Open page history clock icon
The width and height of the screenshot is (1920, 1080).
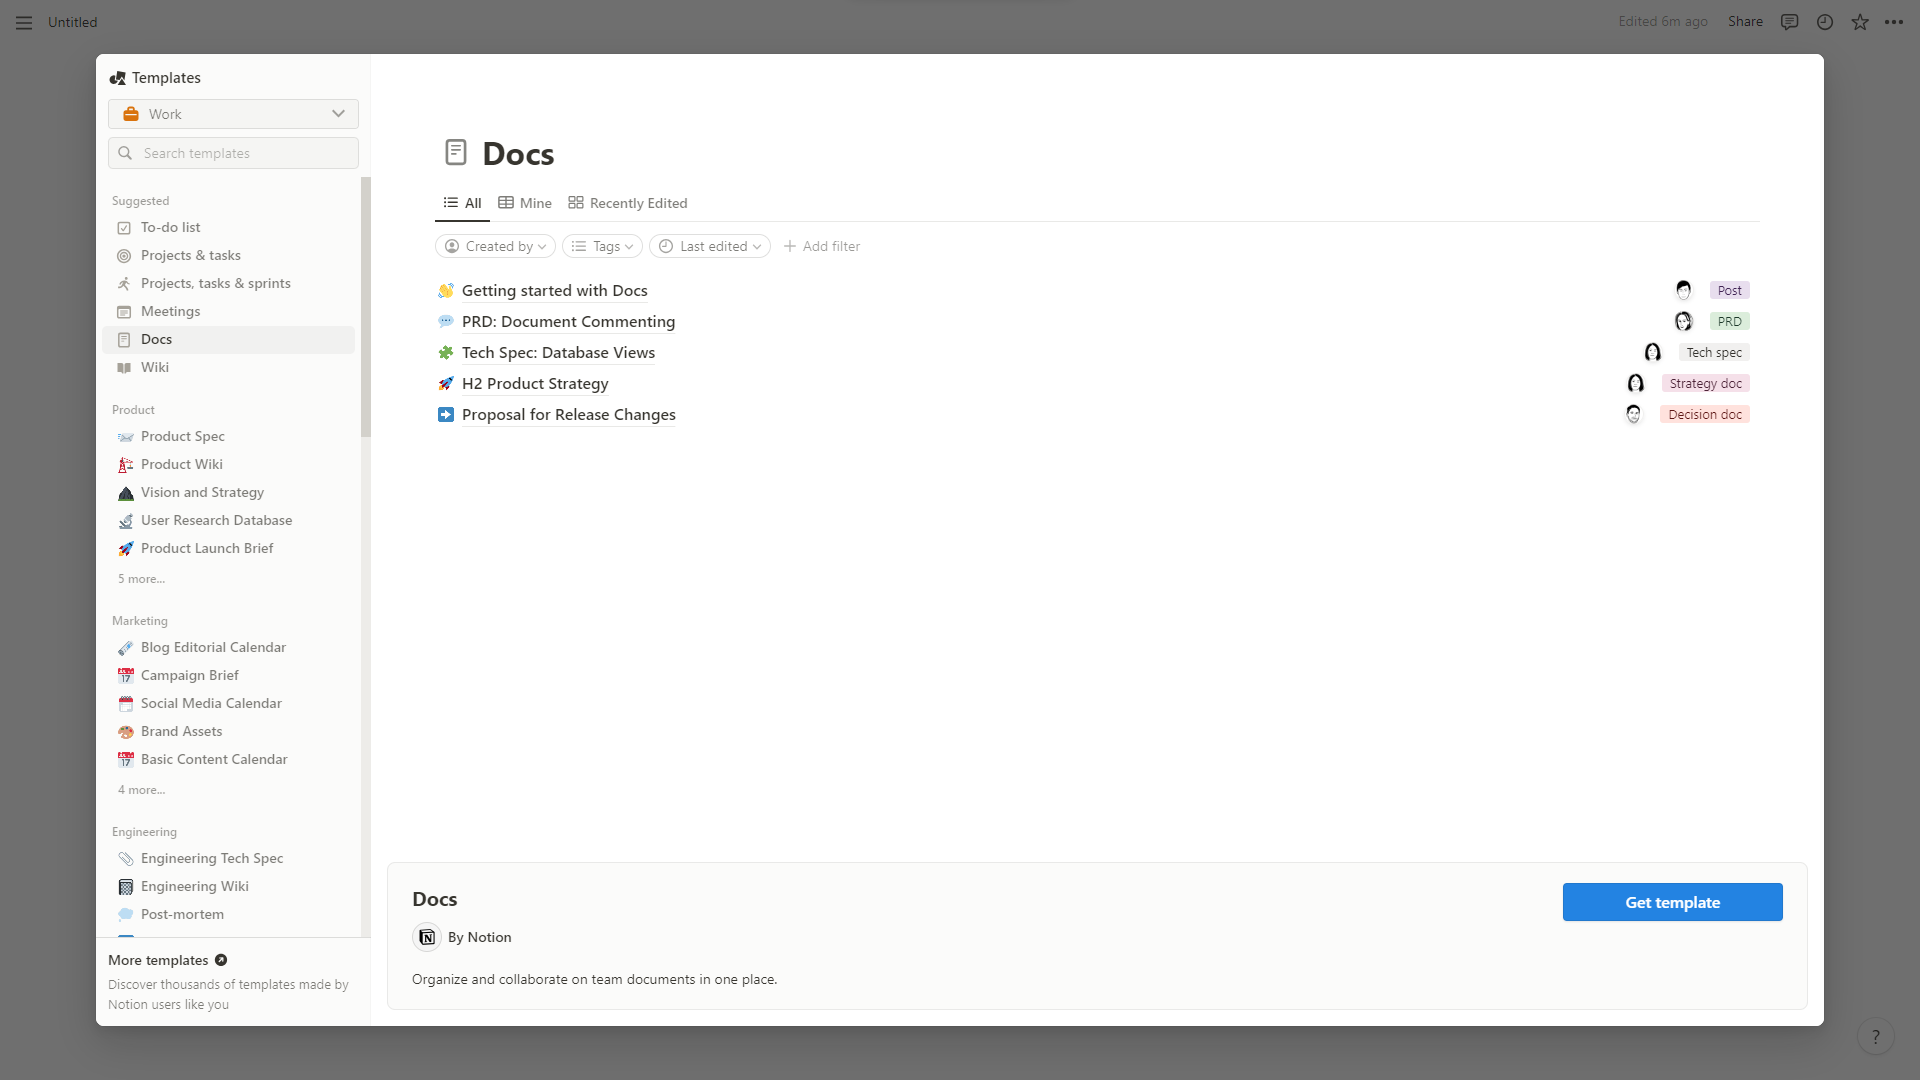point(1824,22)
